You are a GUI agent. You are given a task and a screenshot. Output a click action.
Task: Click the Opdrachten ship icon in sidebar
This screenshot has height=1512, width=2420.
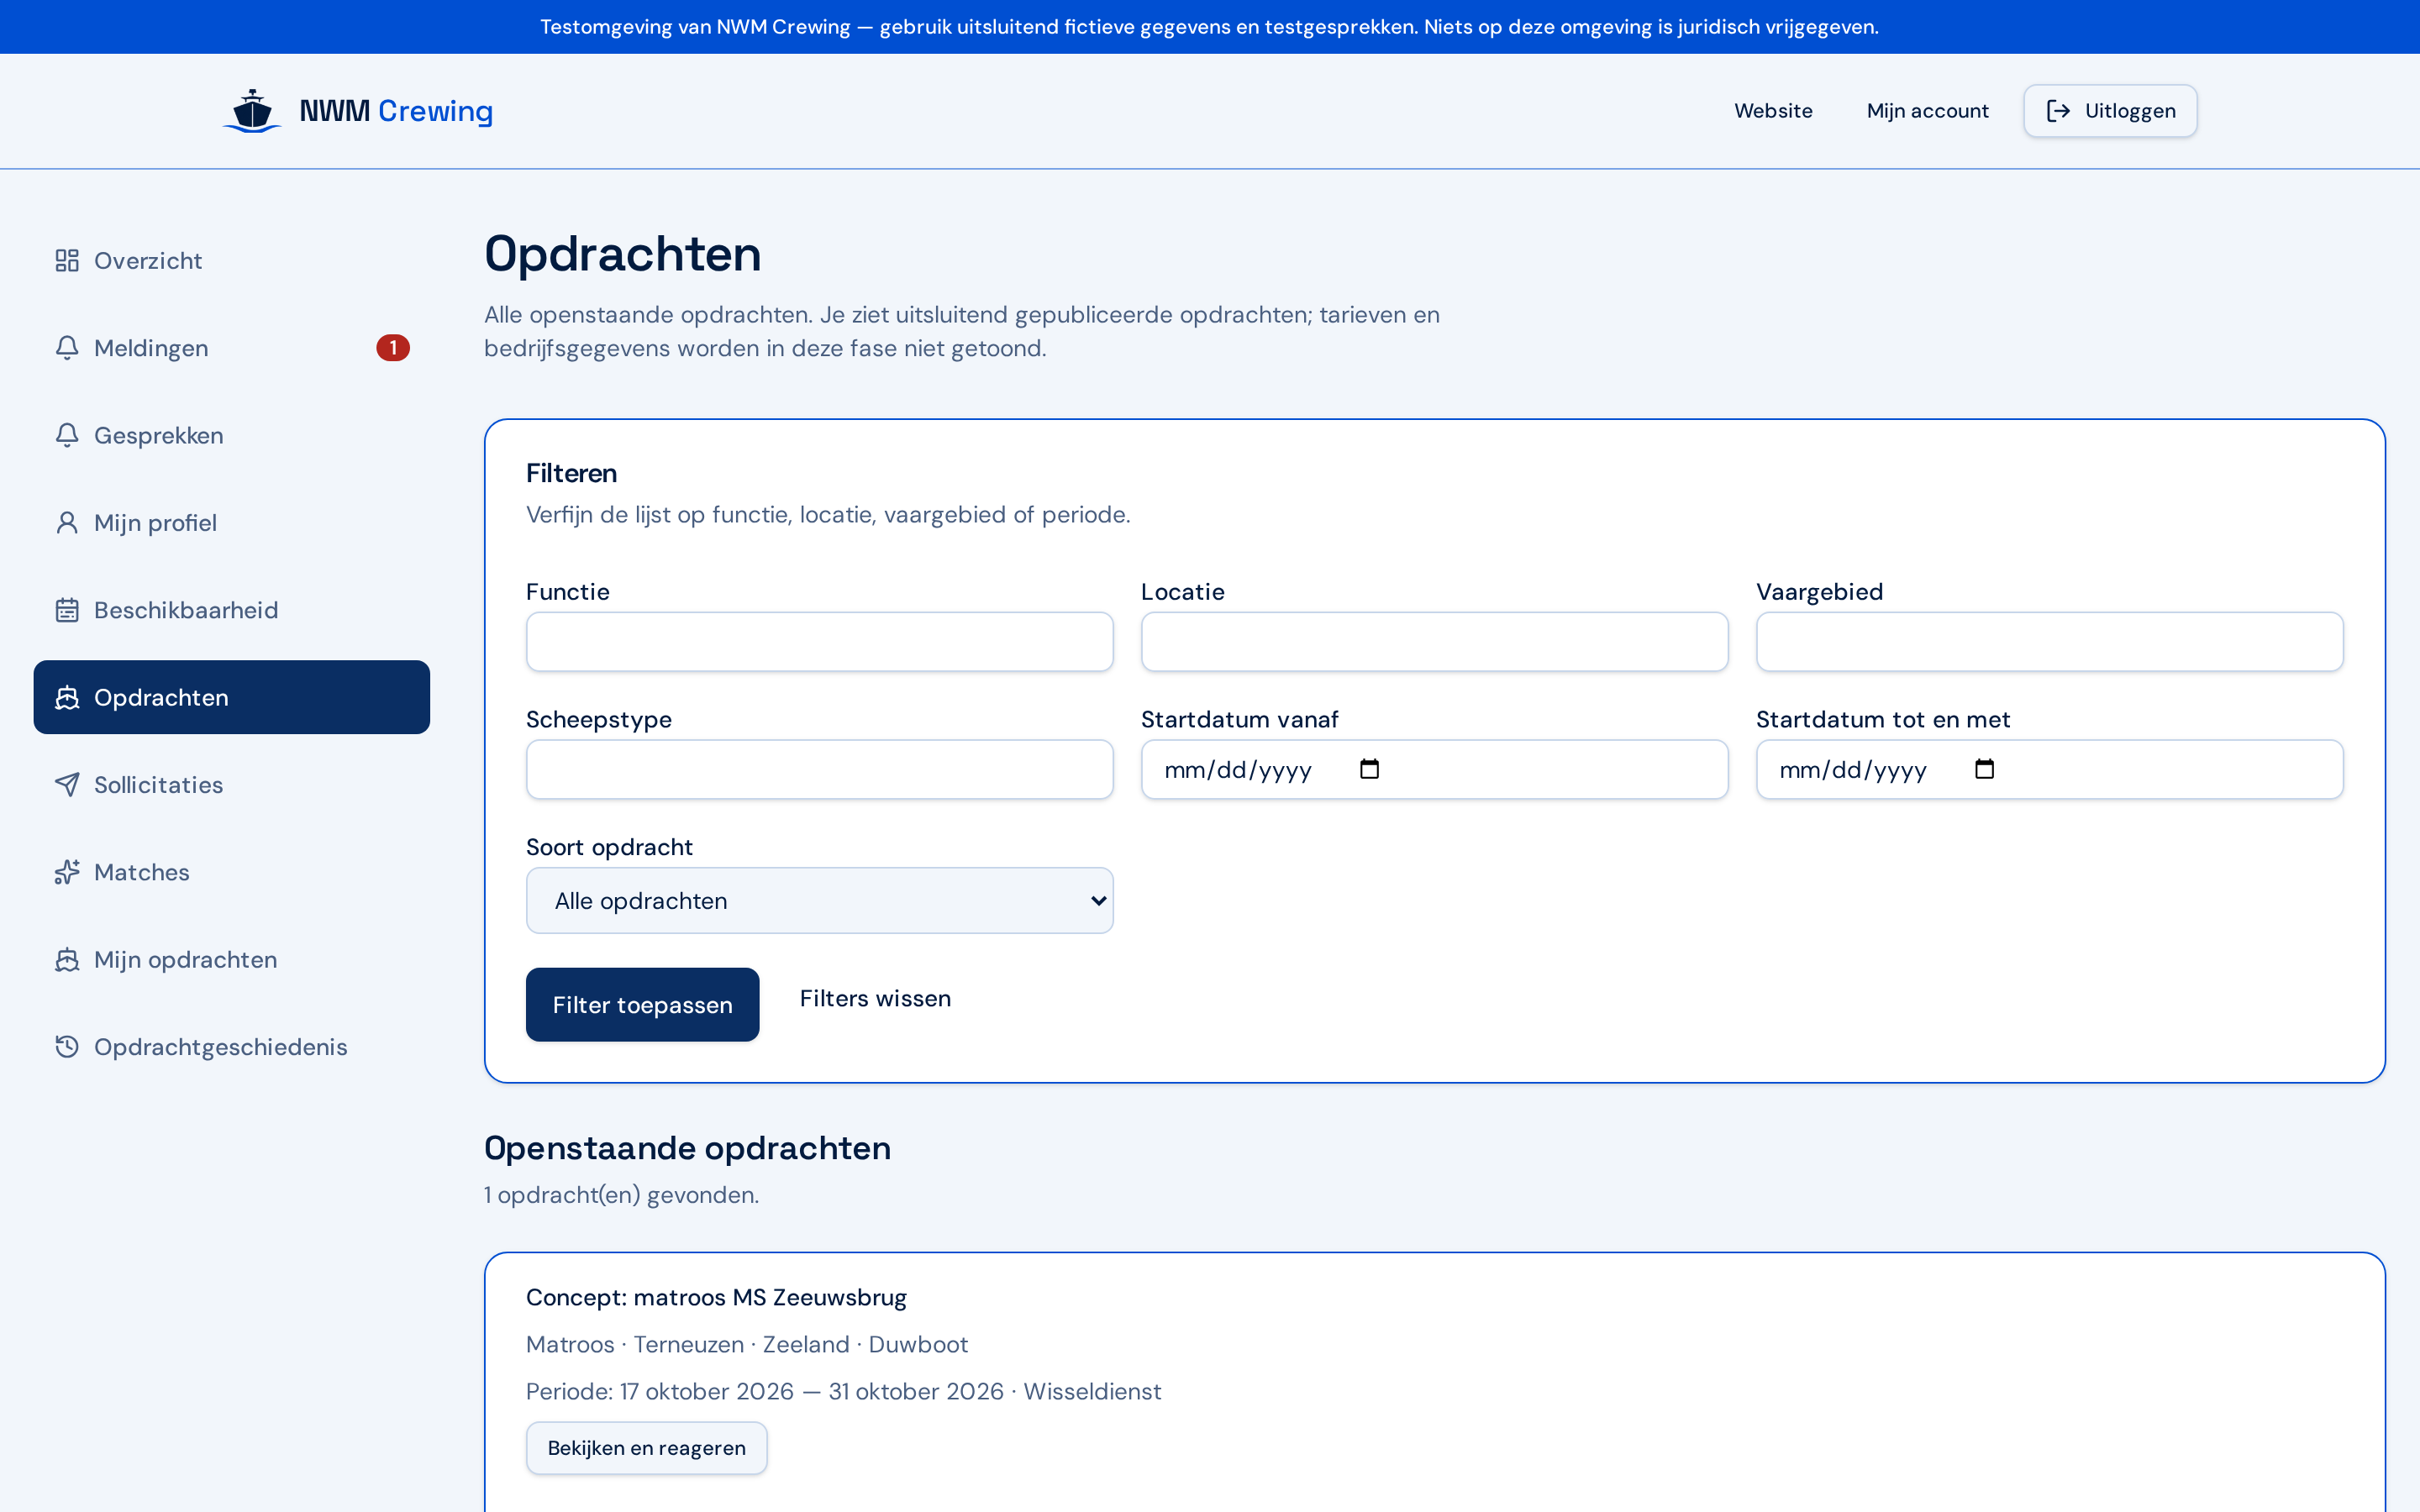67,697
